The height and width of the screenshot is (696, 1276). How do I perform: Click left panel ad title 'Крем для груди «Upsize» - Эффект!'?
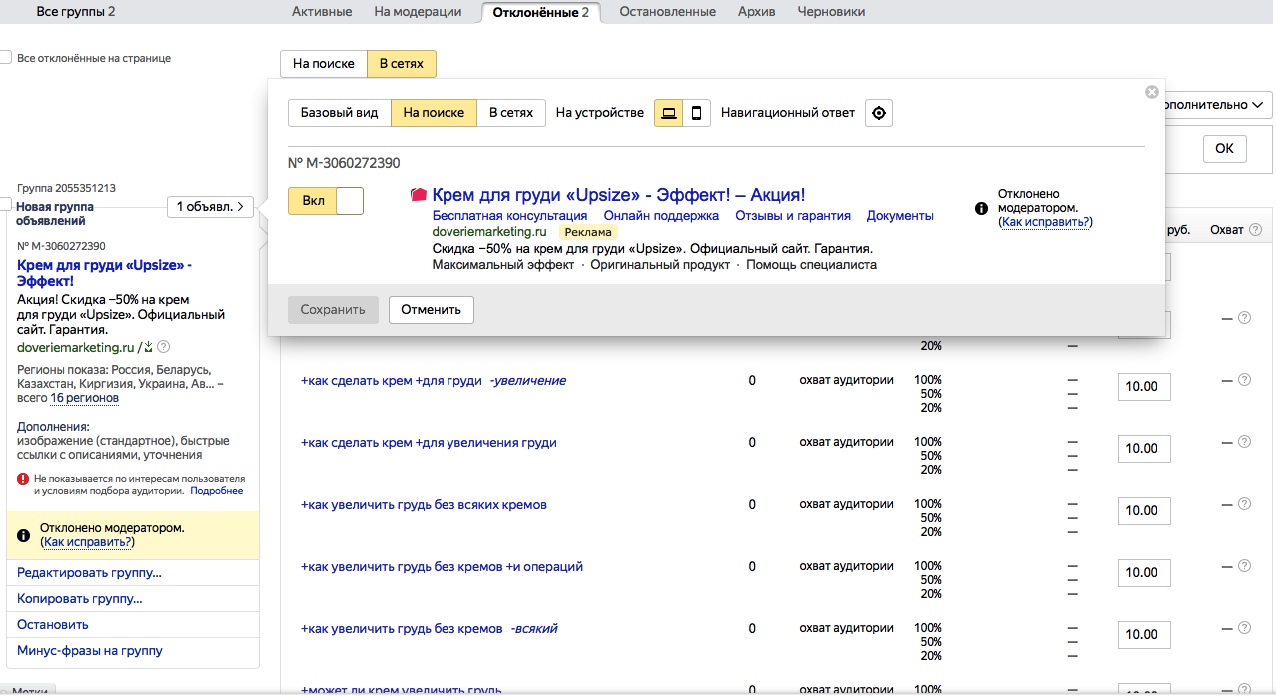pos(104,273)
